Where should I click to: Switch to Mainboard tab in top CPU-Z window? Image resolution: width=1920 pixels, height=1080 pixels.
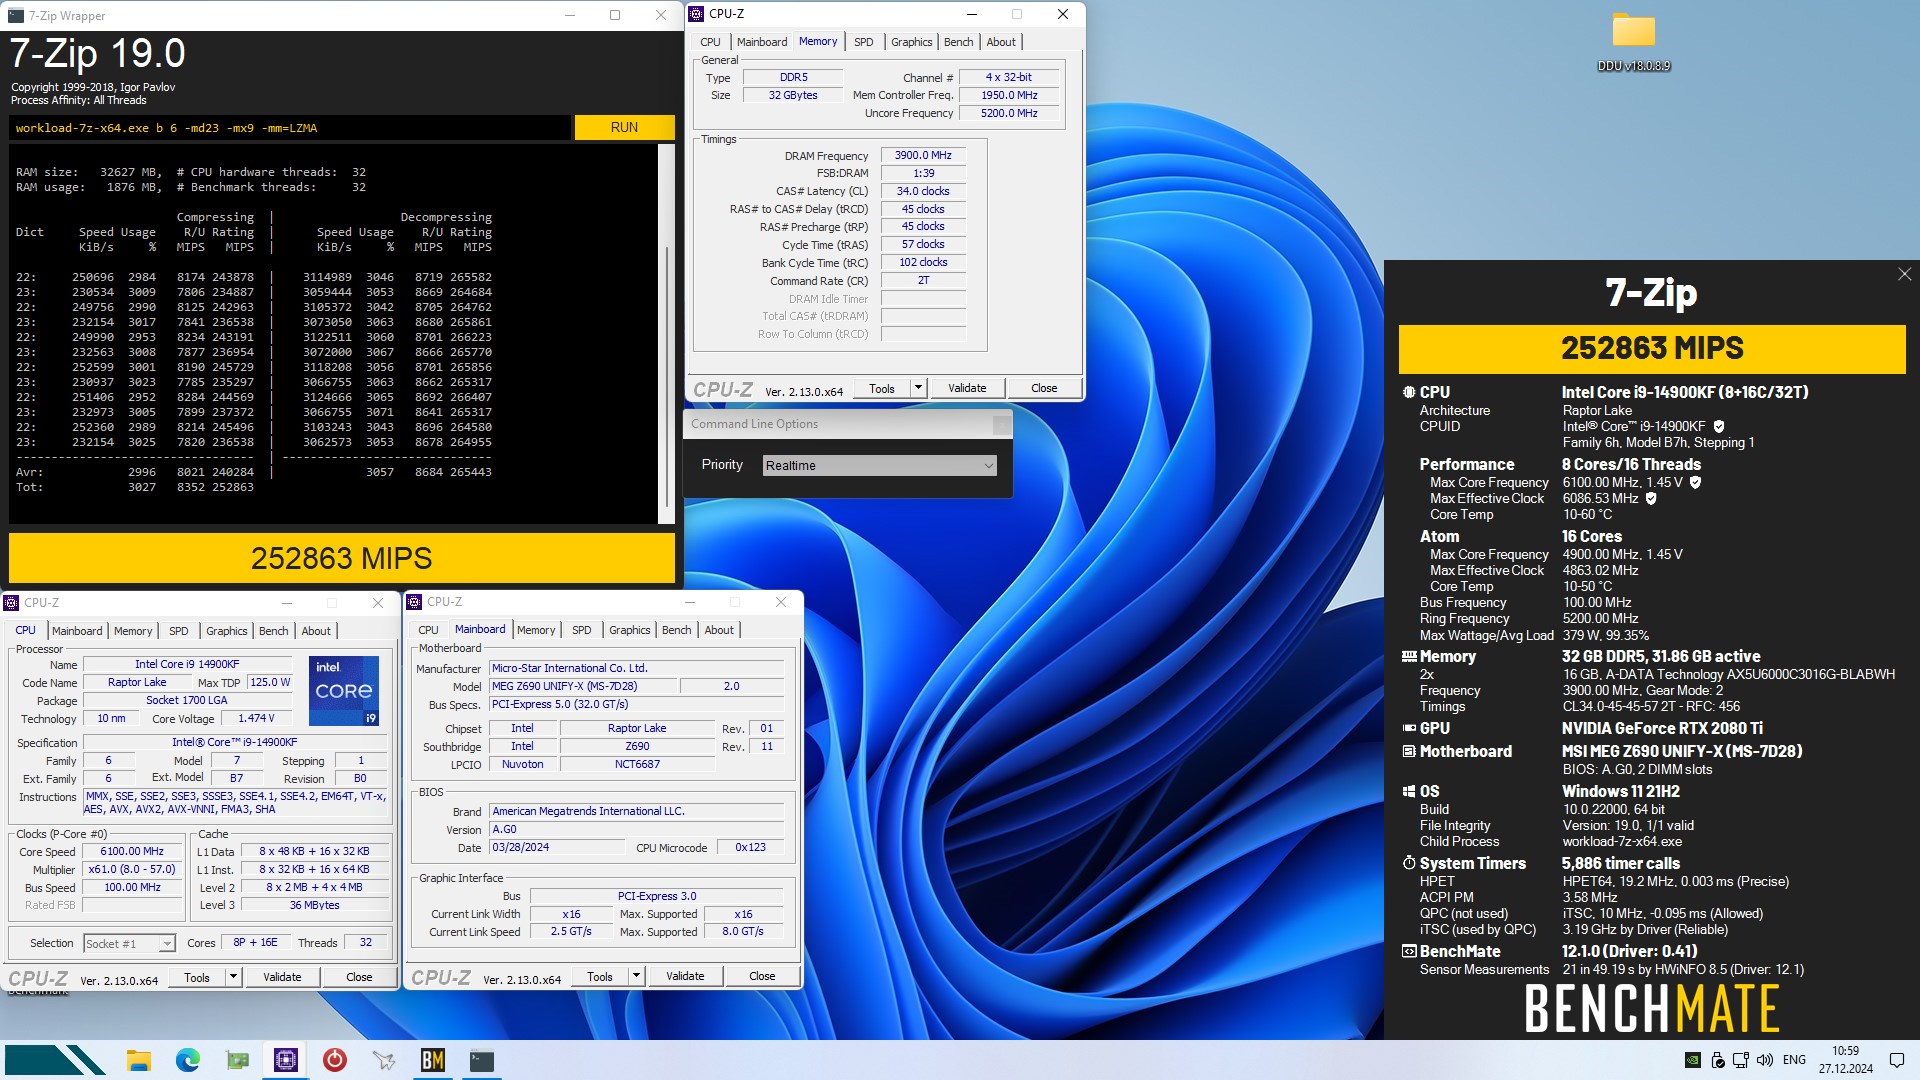762,42
